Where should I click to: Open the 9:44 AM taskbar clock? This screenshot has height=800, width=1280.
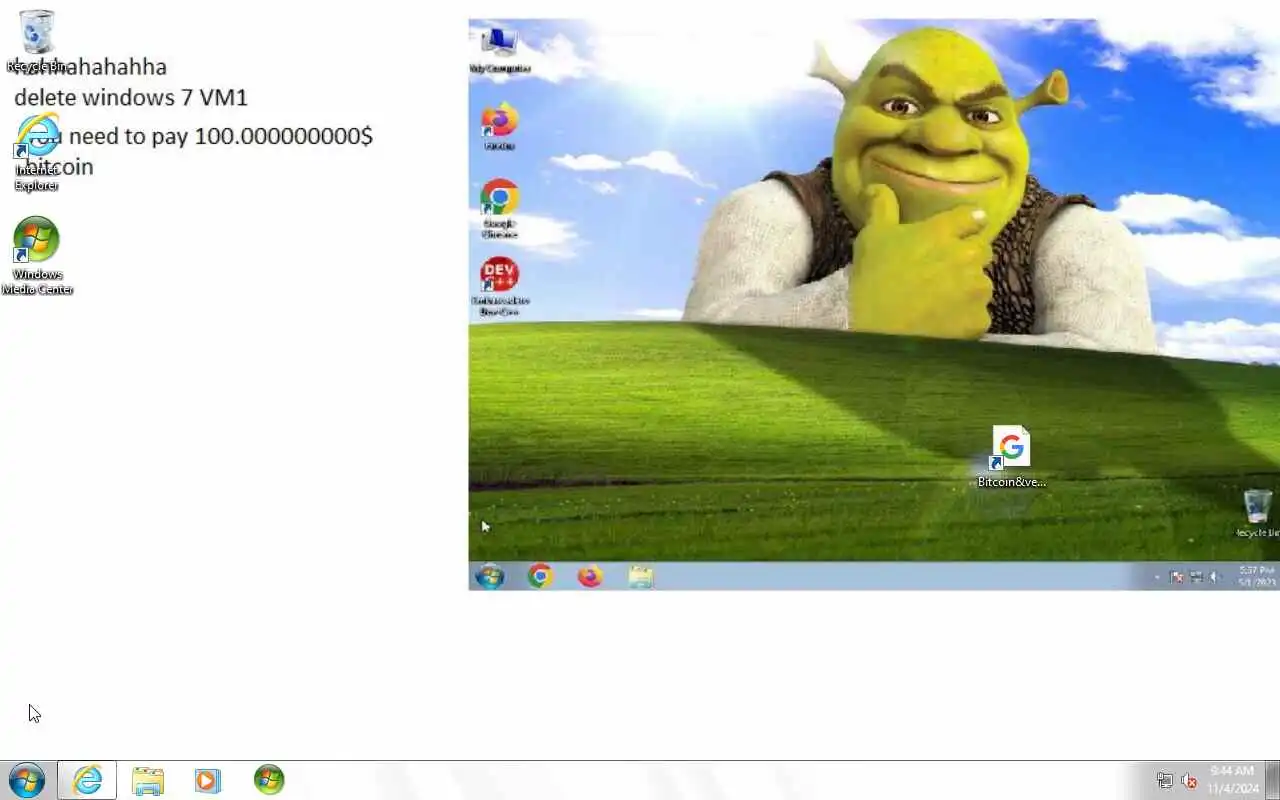[1232, 780]
